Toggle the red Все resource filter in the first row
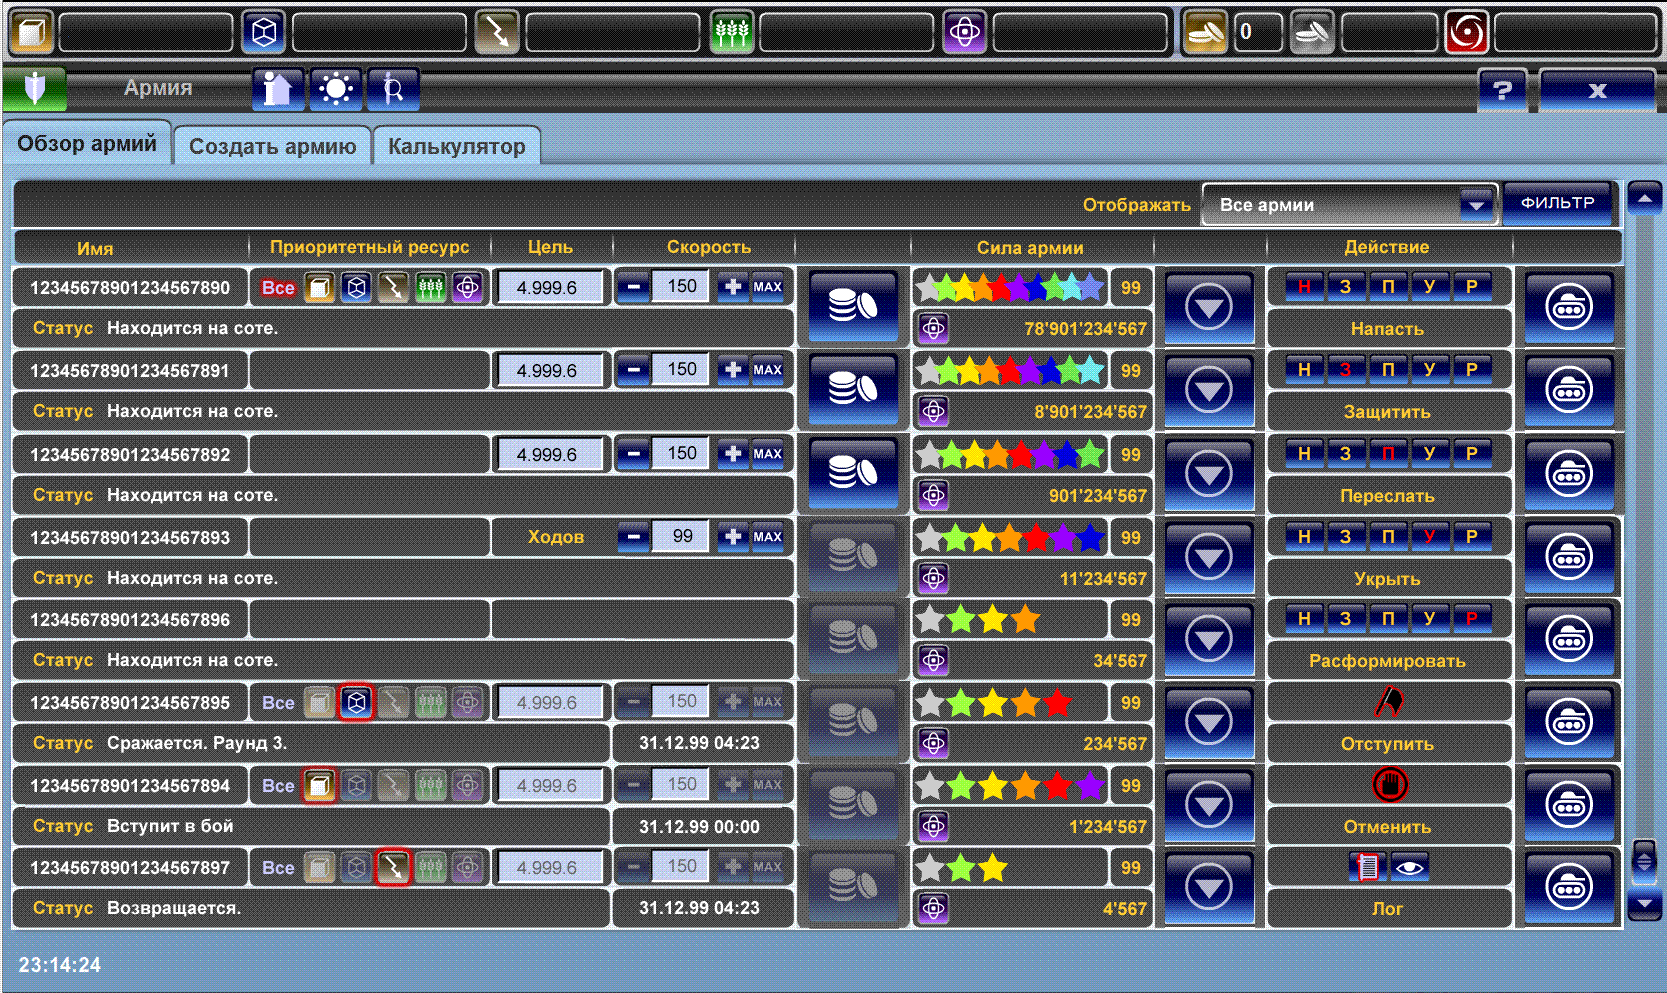 pyautogui.click(x=278, y=288)
